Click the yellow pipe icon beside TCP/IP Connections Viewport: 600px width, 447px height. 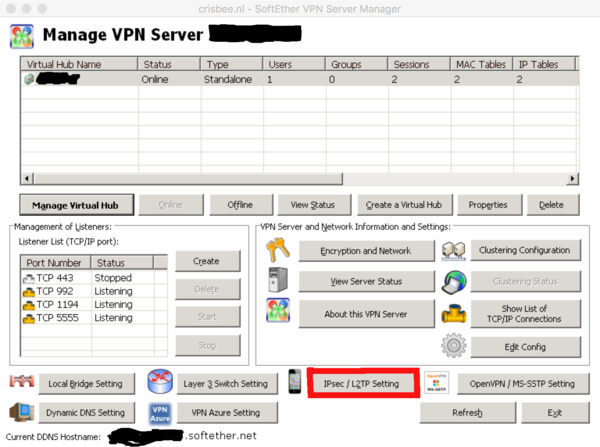click(454, 313)
